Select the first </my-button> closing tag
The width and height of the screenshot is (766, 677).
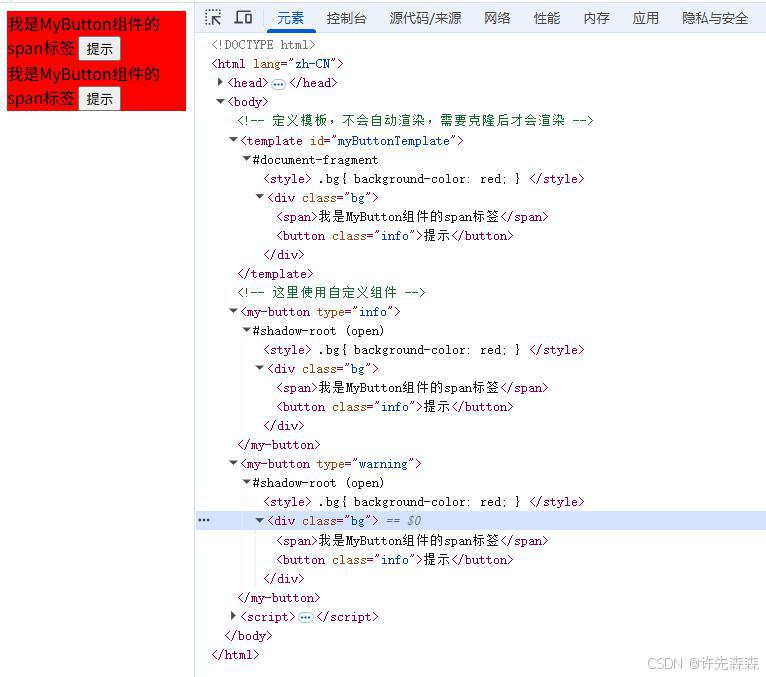(x=278, y=444)
